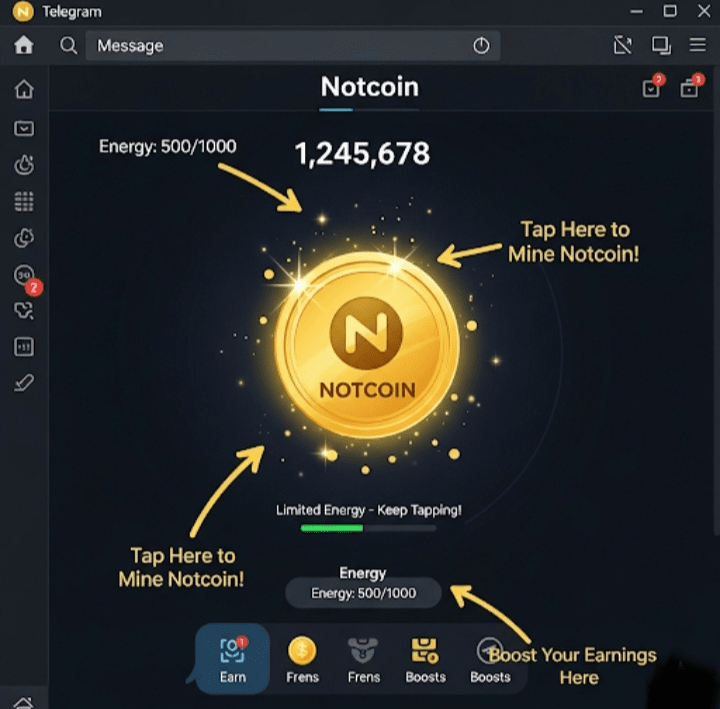720x709 pixels.
Task: Open the gift box icon with badge
Action: 692,85
